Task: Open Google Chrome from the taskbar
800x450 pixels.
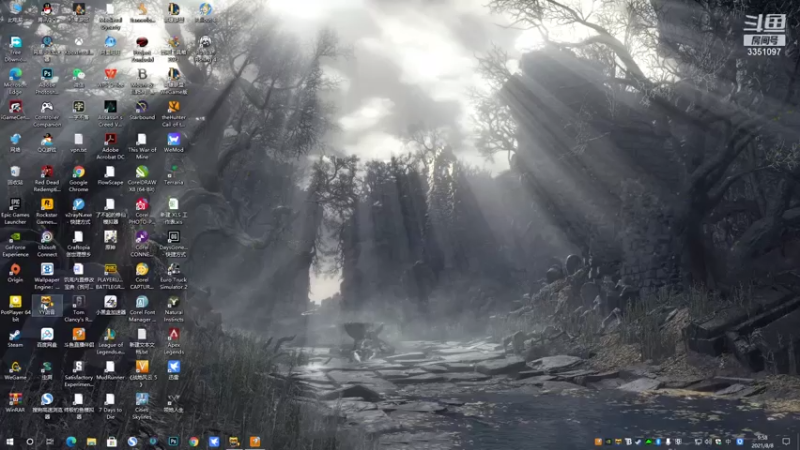Action: 193,441
